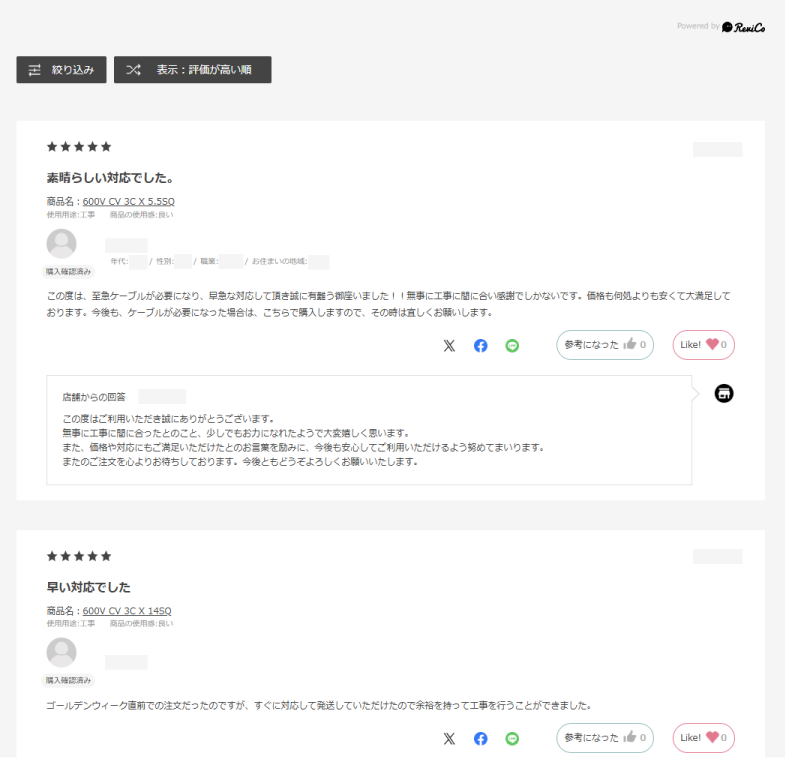Share first review on LINE
785x758 pixels.
pos(513,345)
